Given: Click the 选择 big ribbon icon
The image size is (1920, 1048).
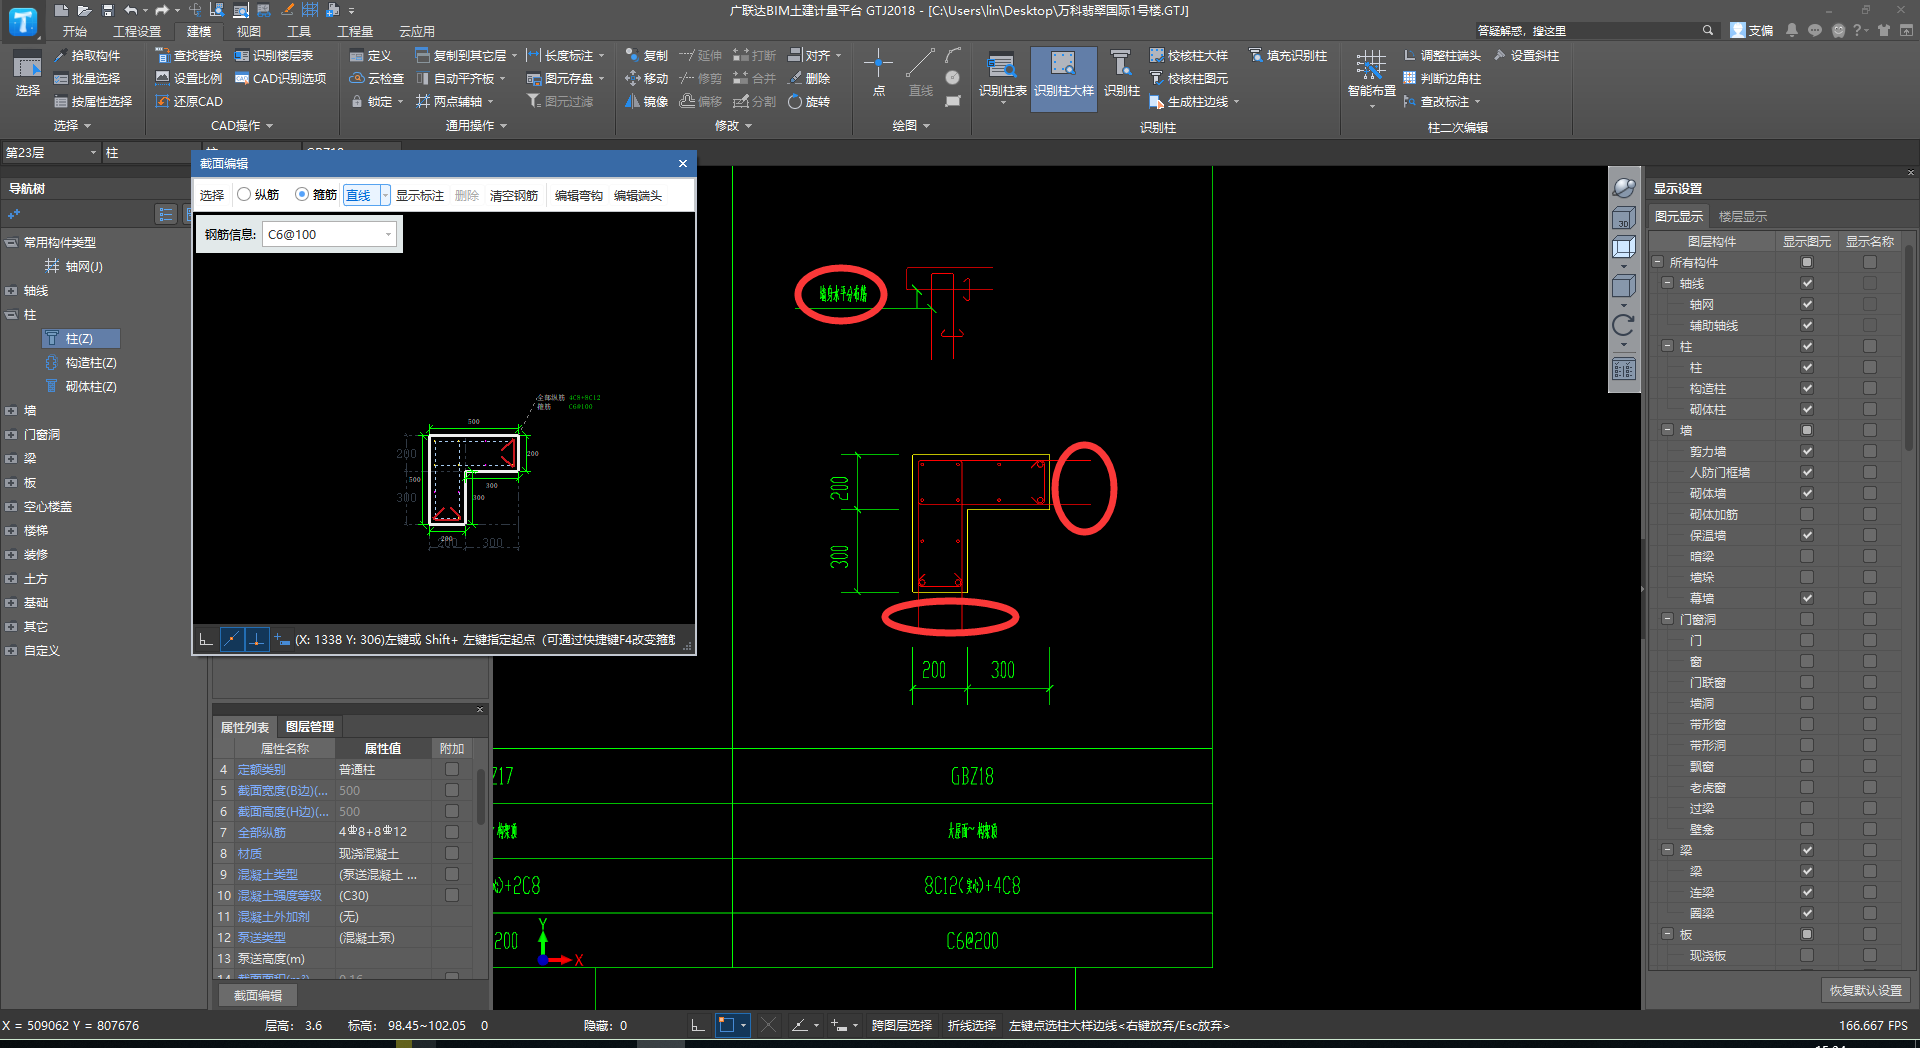Looking at the screenshot, I should [27, 74].
